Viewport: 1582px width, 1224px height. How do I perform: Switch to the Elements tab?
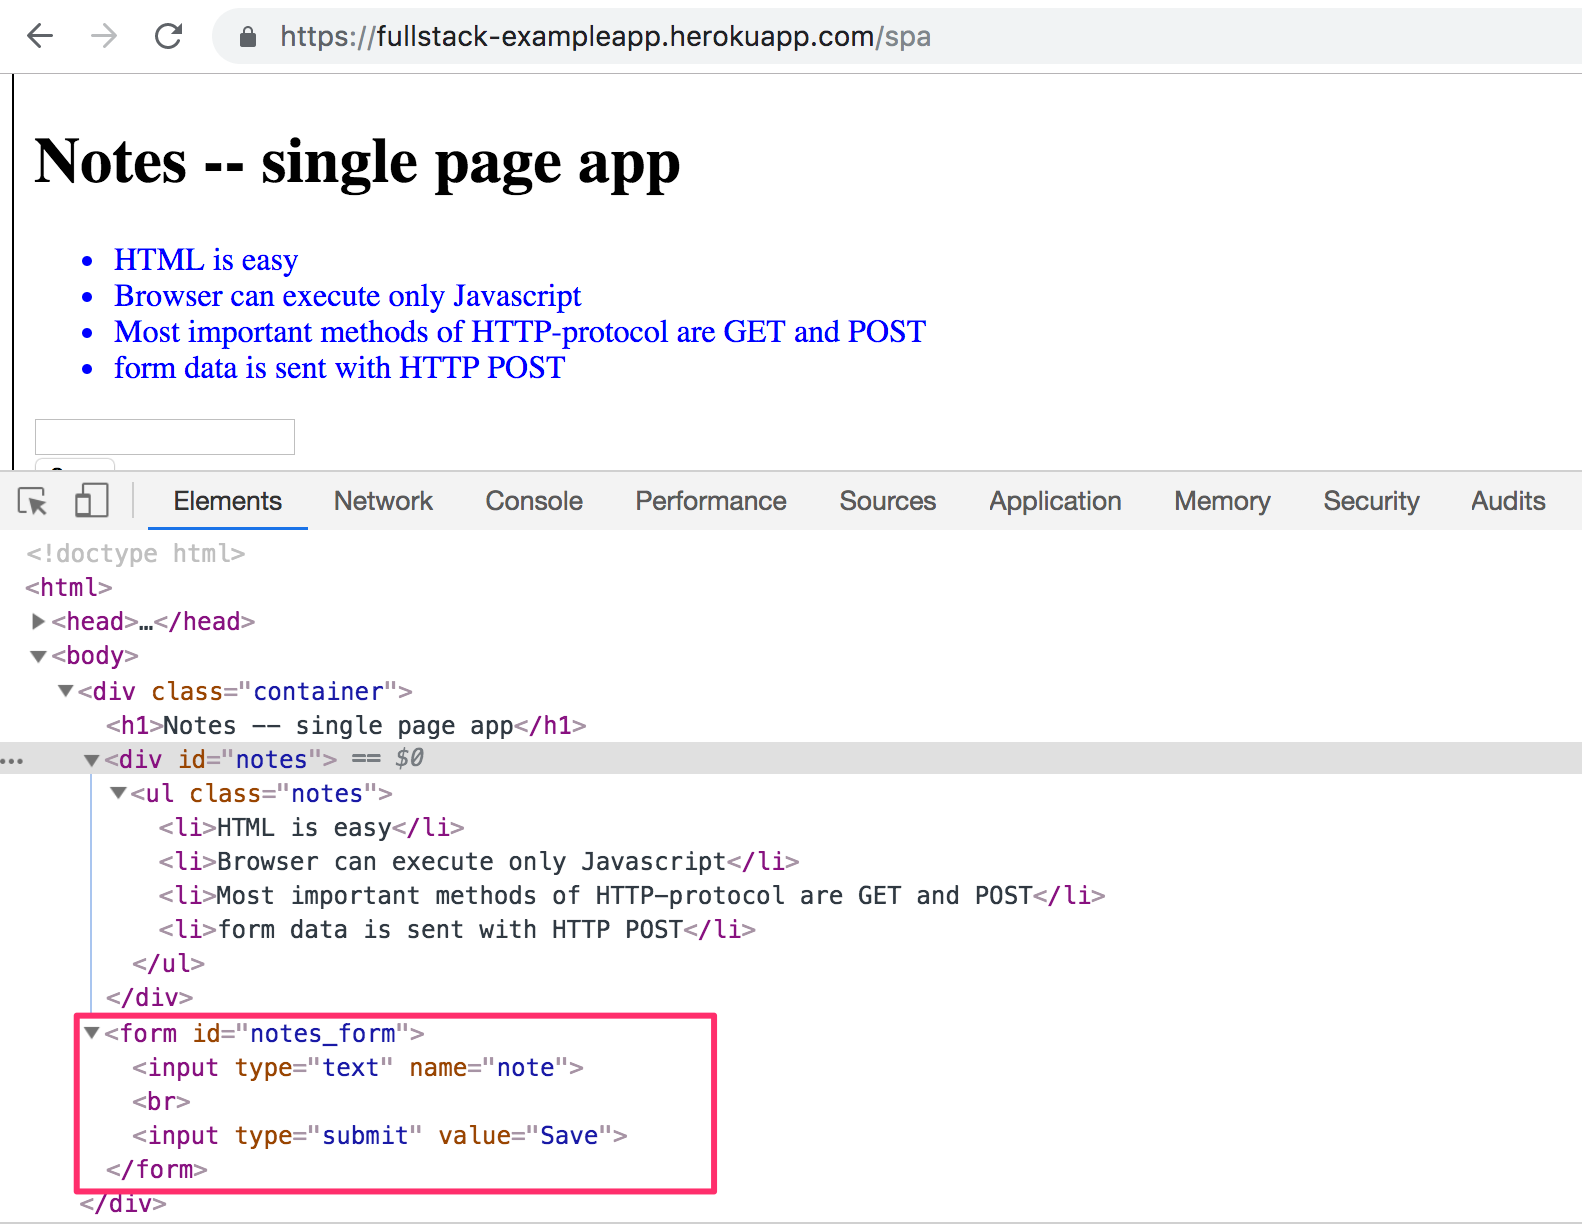(x=228, y=501)
